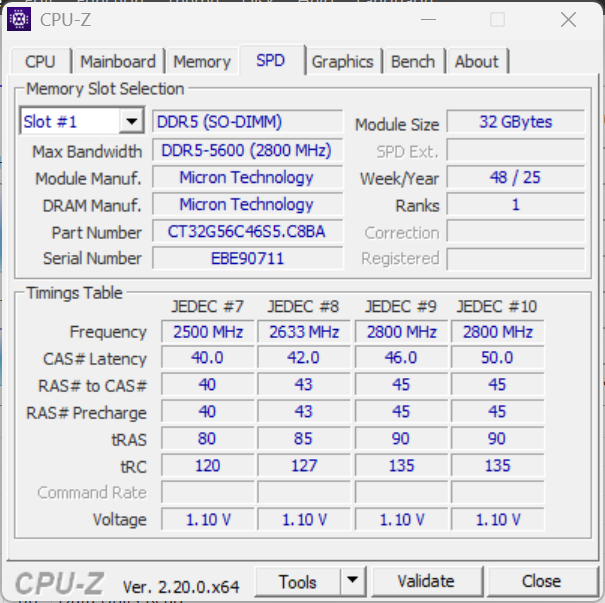
Task: Click the Max Bandwidth label
Action: (87, 152)
